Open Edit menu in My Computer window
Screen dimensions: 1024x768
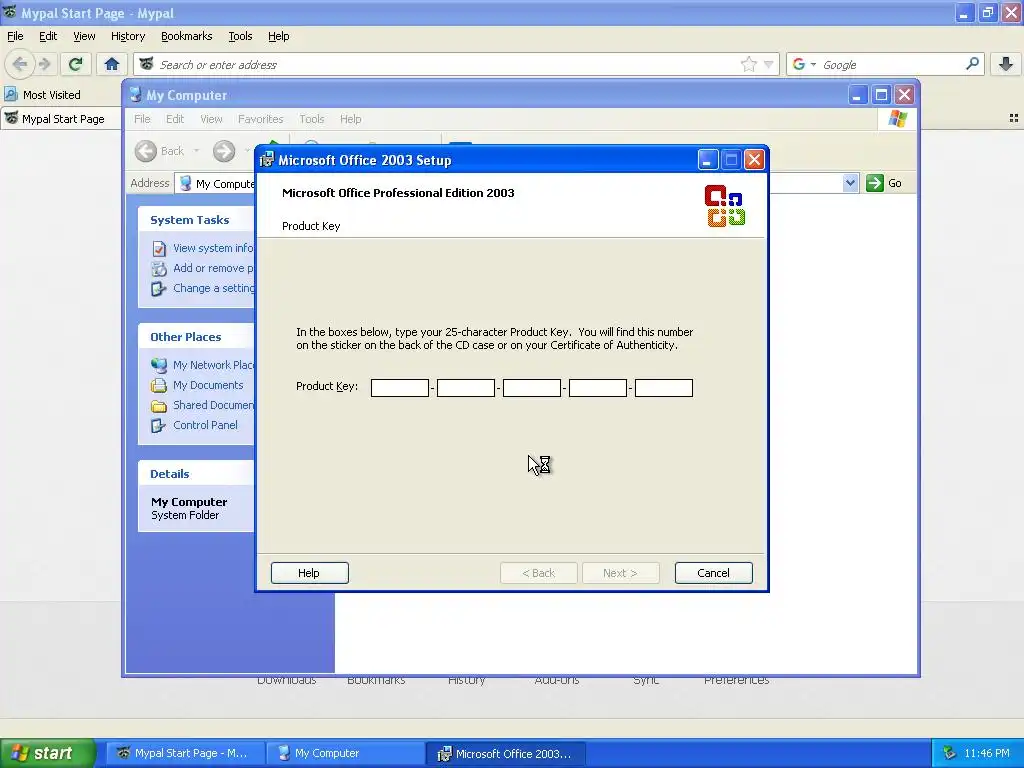point(174,119)
